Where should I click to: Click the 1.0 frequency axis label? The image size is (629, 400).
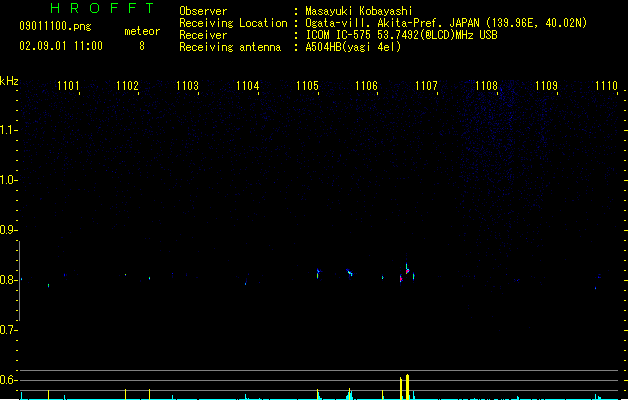click(x=8, y=180)
